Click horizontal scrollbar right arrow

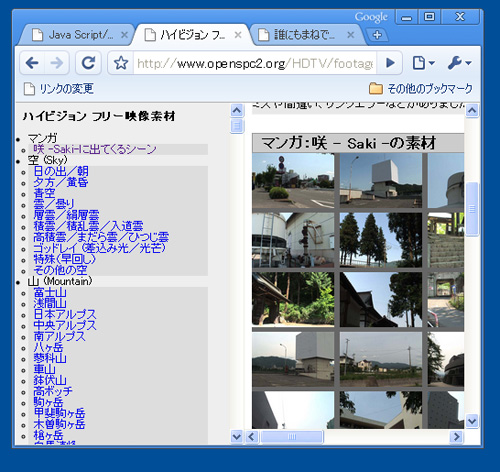(457, 437)
